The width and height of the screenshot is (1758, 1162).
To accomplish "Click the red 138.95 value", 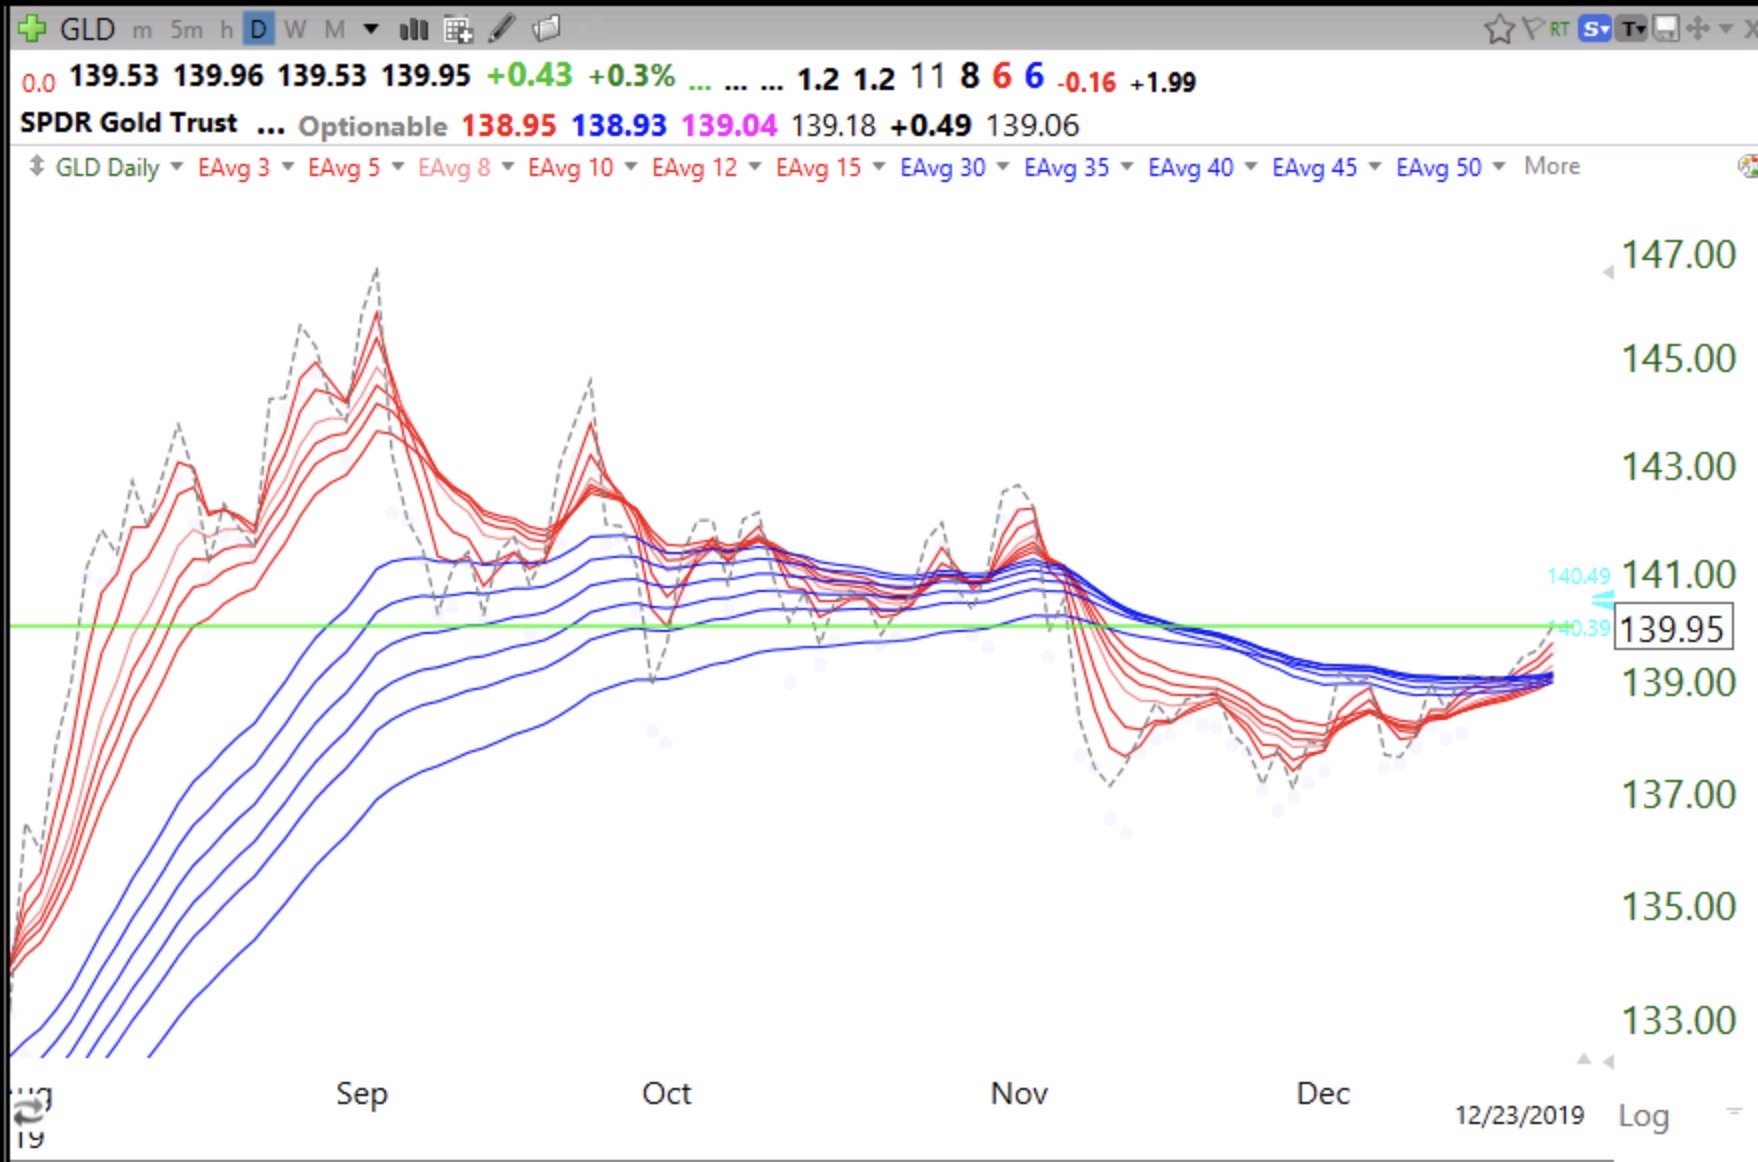I will point(508,126).
